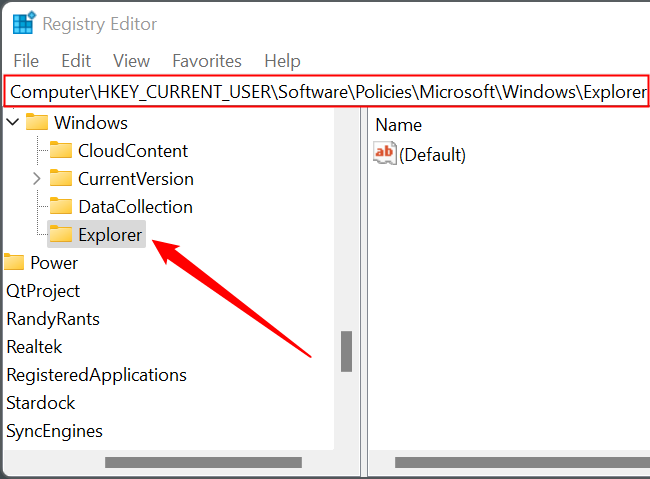Open the Help menu

click(282, 61)
